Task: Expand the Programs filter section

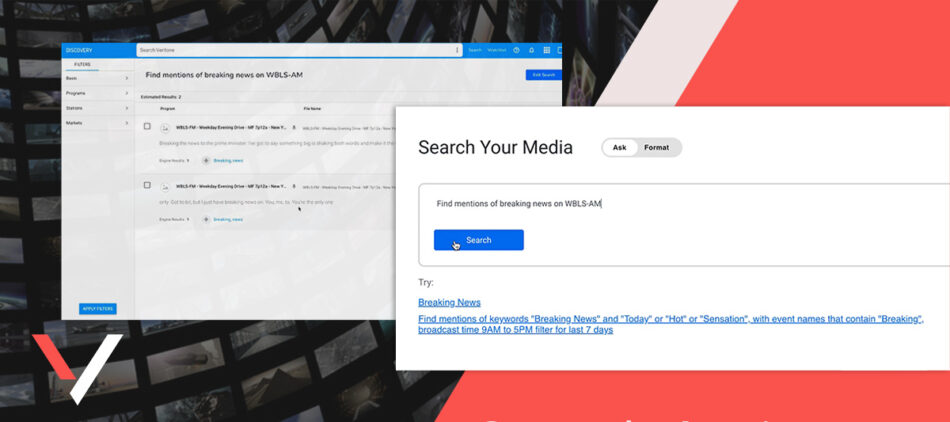Action: click(x=98, y=93)
